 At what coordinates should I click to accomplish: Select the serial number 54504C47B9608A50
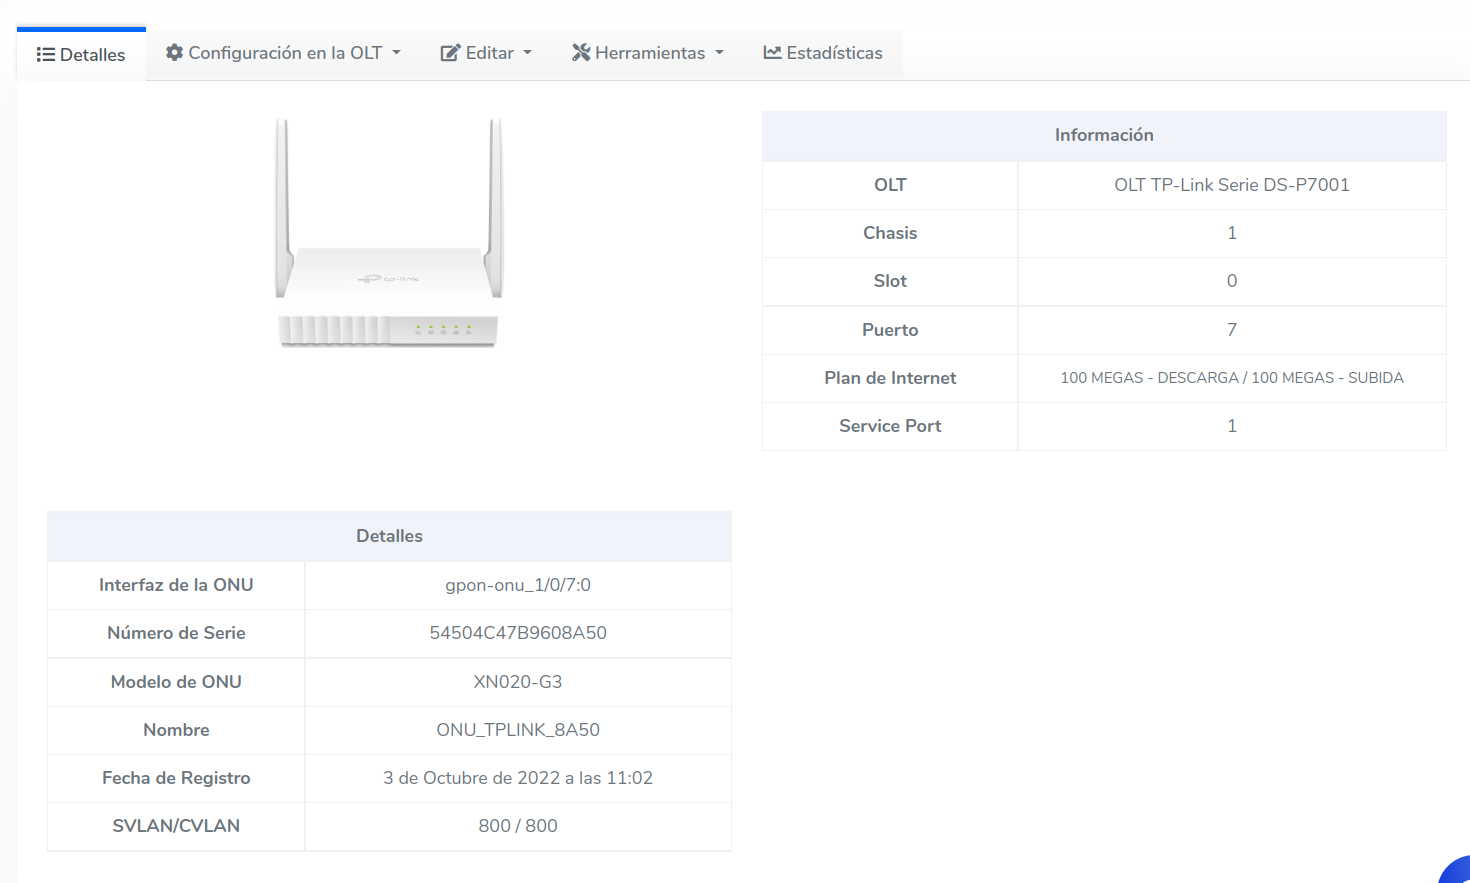coord(518,633)
